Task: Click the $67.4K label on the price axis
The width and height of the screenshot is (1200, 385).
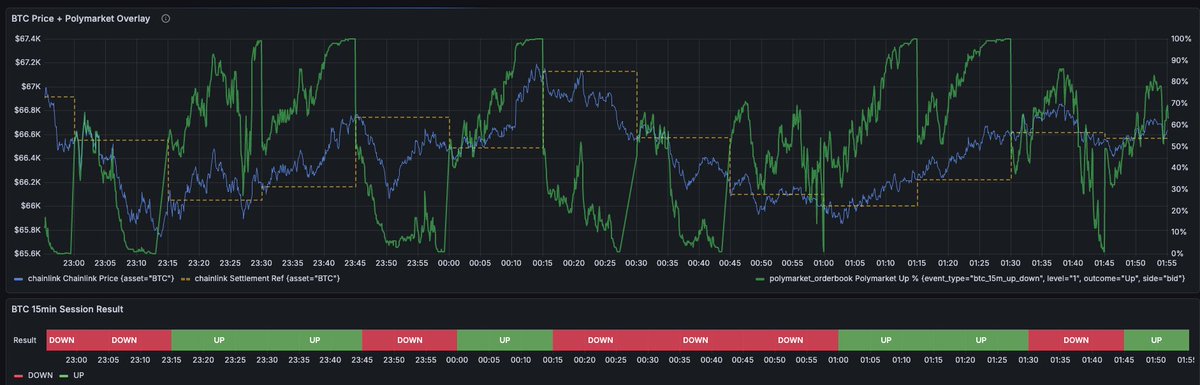Action: click(27, 39)
